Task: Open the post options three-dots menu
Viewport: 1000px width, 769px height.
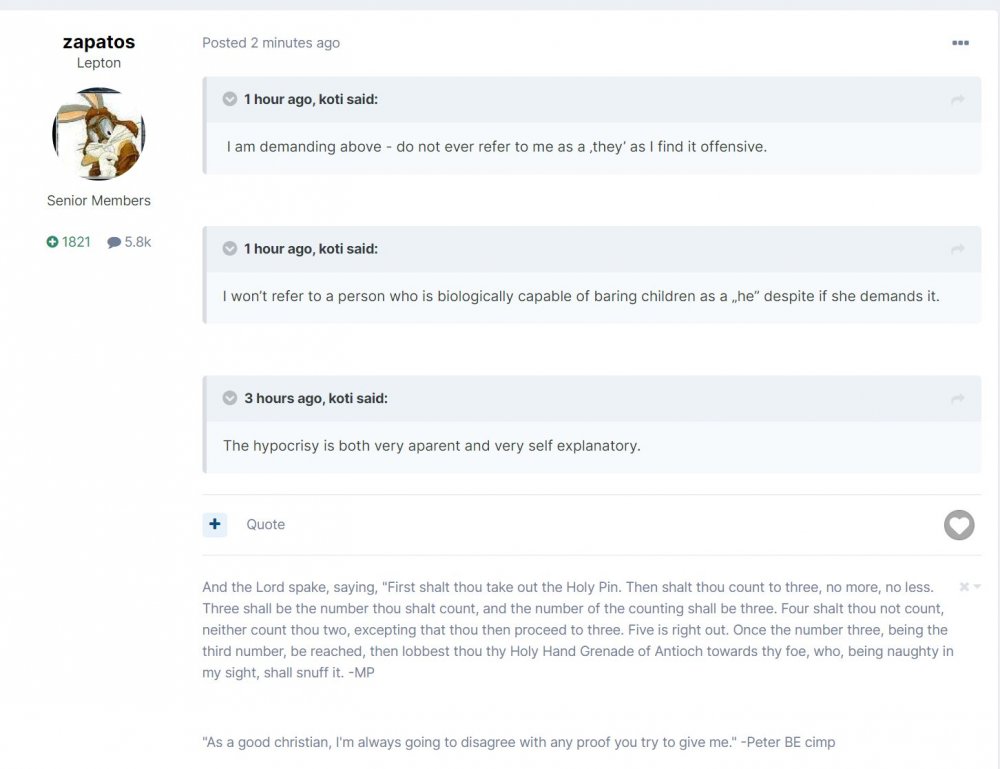Action: coord(960,43)
